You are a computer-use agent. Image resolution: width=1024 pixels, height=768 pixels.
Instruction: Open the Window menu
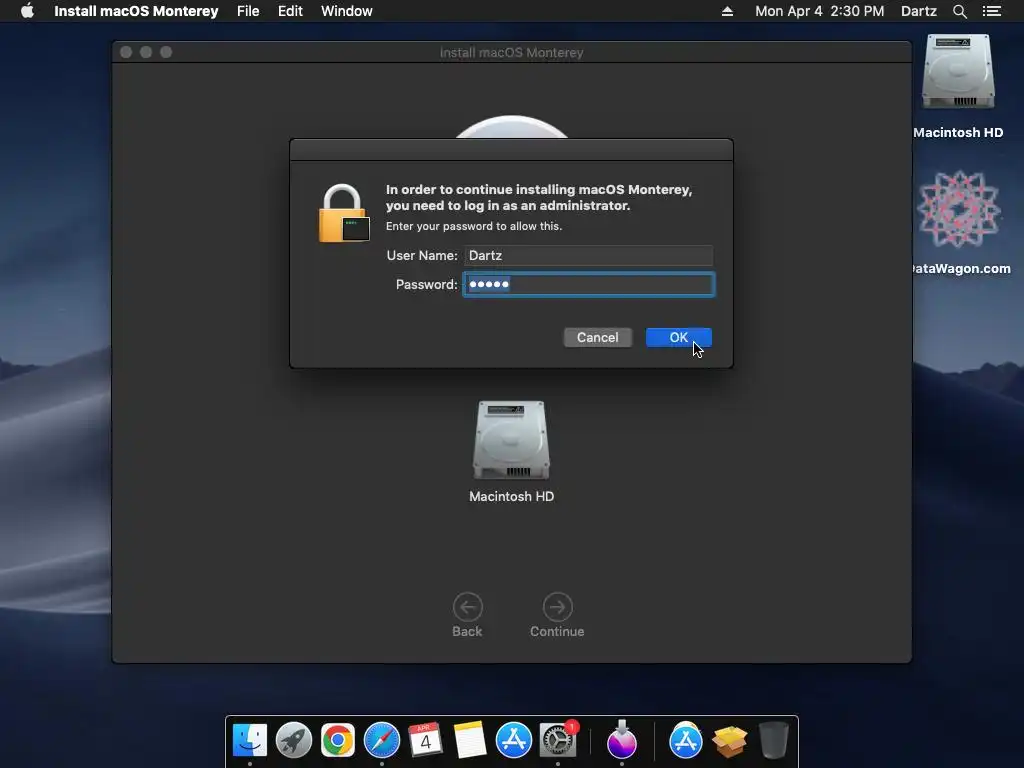[x=347, y=11]
